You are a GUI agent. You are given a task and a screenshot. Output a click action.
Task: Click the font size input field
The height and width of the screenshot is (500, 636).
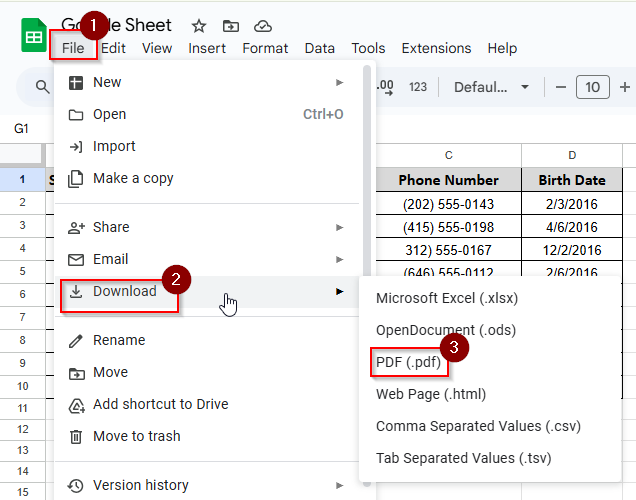coord(593,87)
